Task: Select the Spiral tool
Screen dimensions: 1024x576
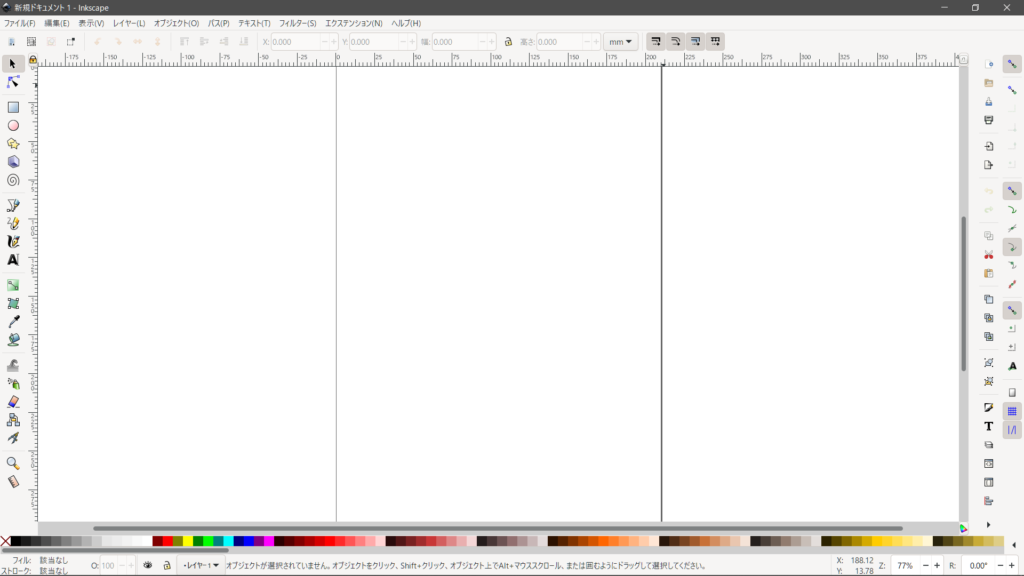Action: pyautogui.click(x=13, y=180)
